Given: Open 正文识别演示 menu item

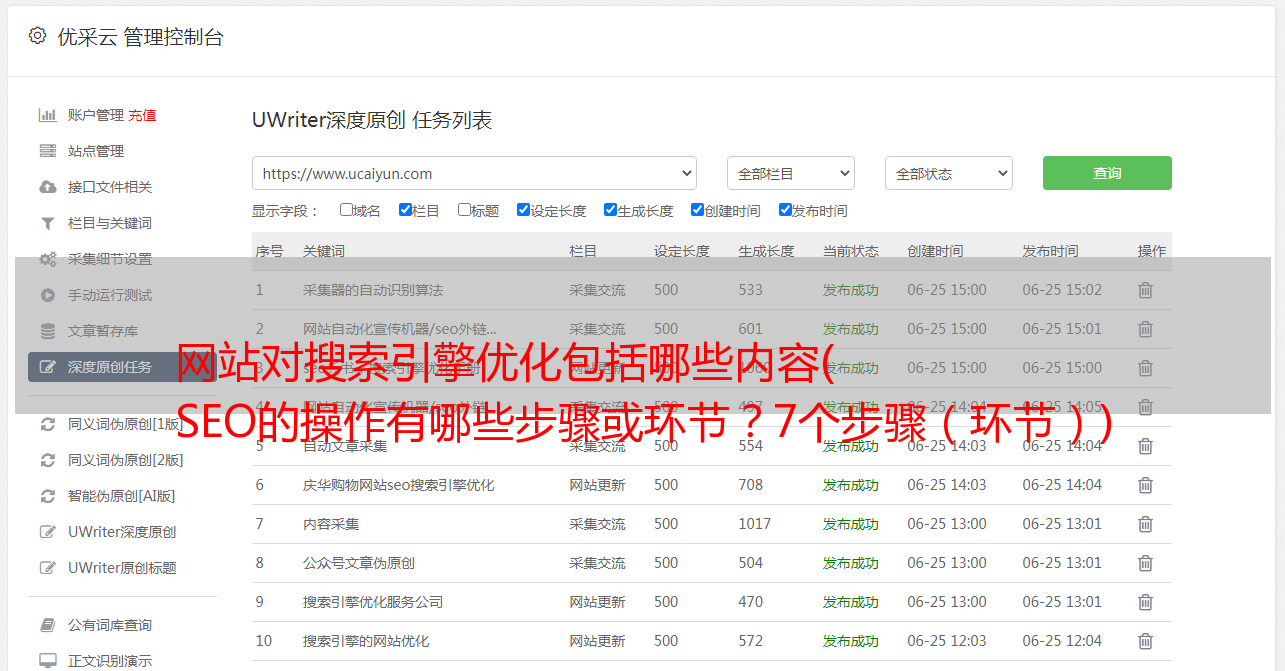Looking at the screenshot, I should (x=110, y=661).
